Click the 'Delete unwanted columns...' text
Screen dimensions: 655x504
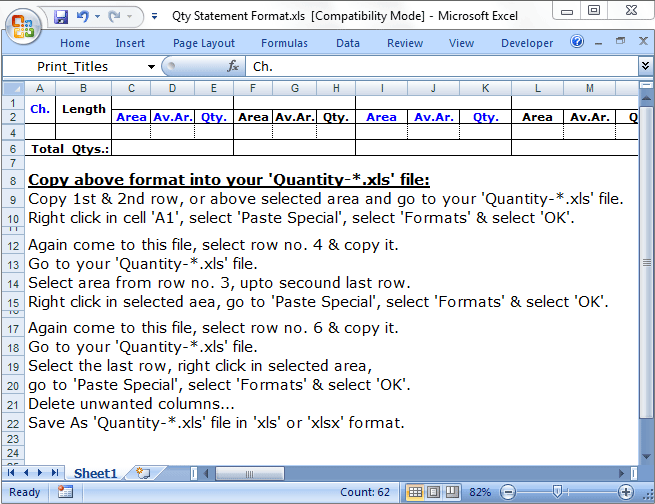(131, 404)
